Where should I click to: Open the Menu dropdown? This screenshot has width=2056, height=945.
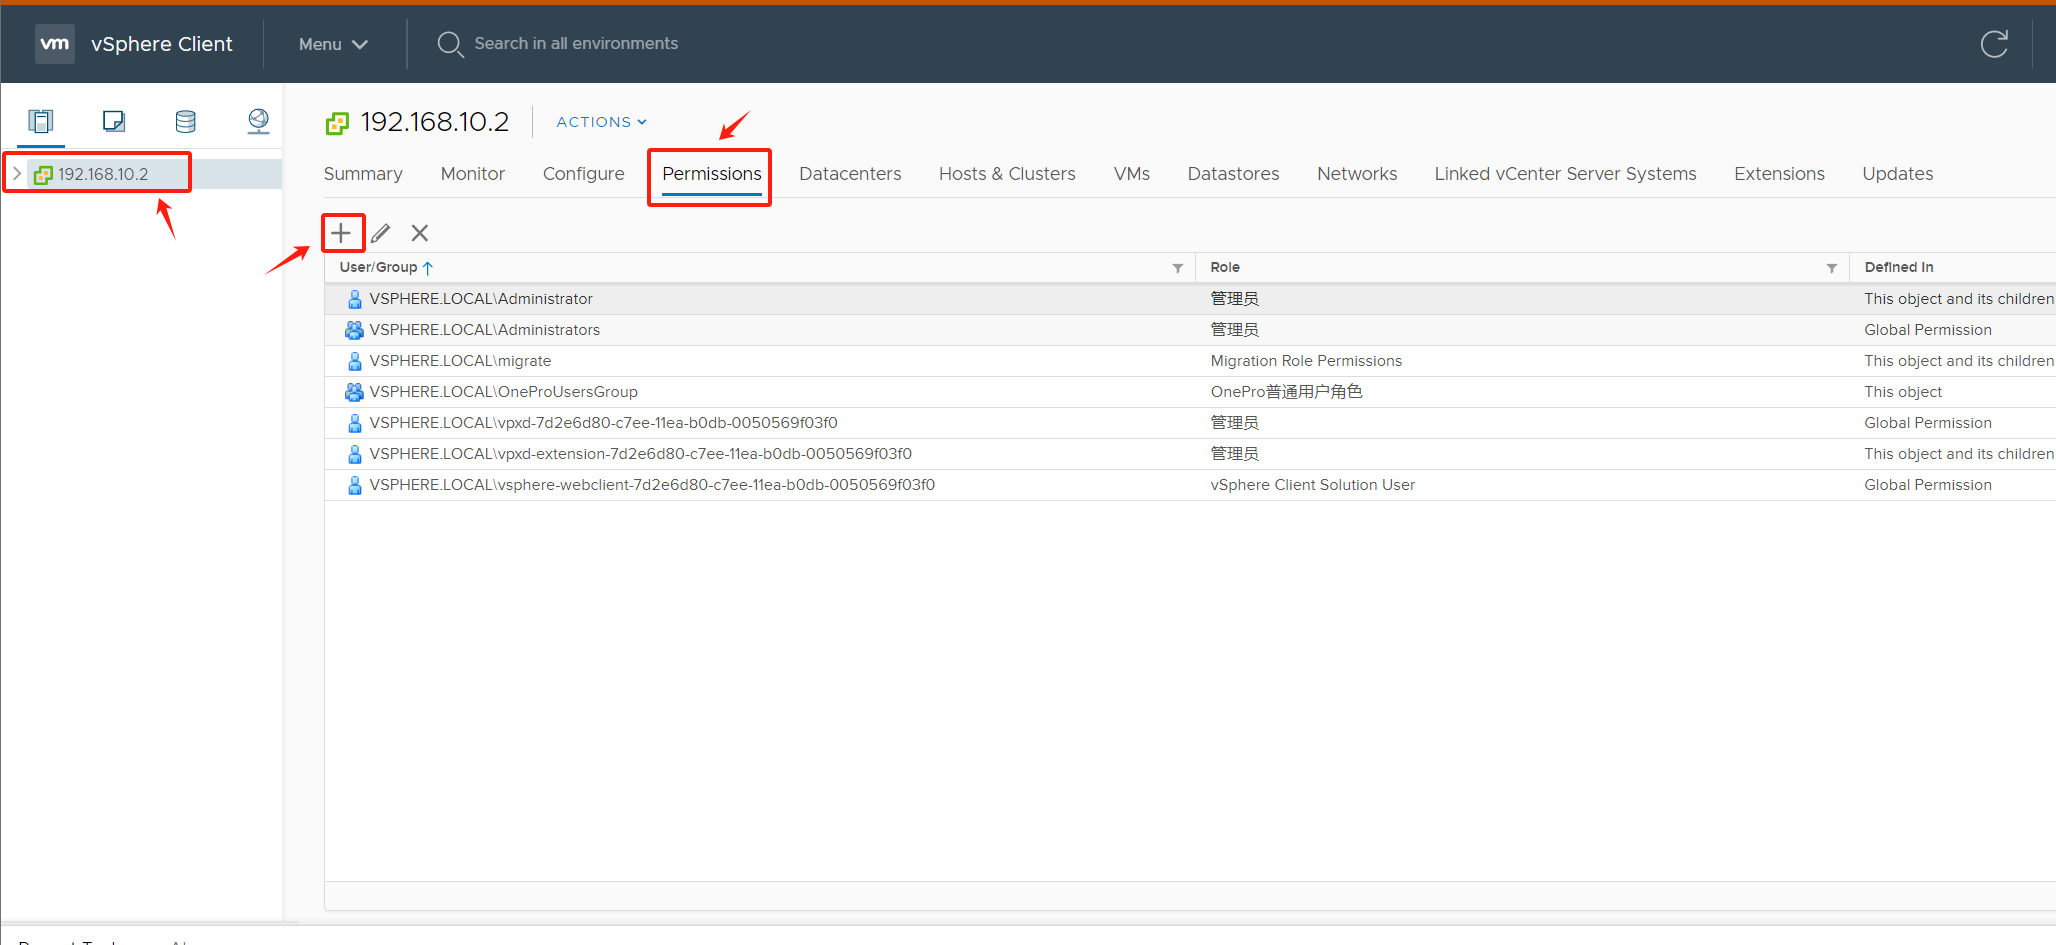(333, 44)
